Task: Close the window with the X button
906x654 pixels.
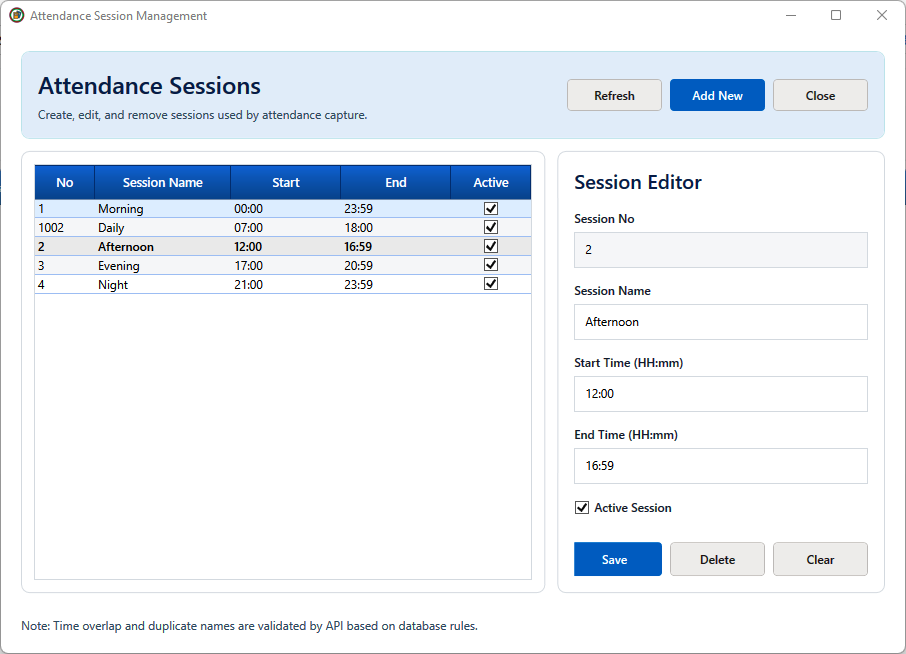Action: point(882,16)
